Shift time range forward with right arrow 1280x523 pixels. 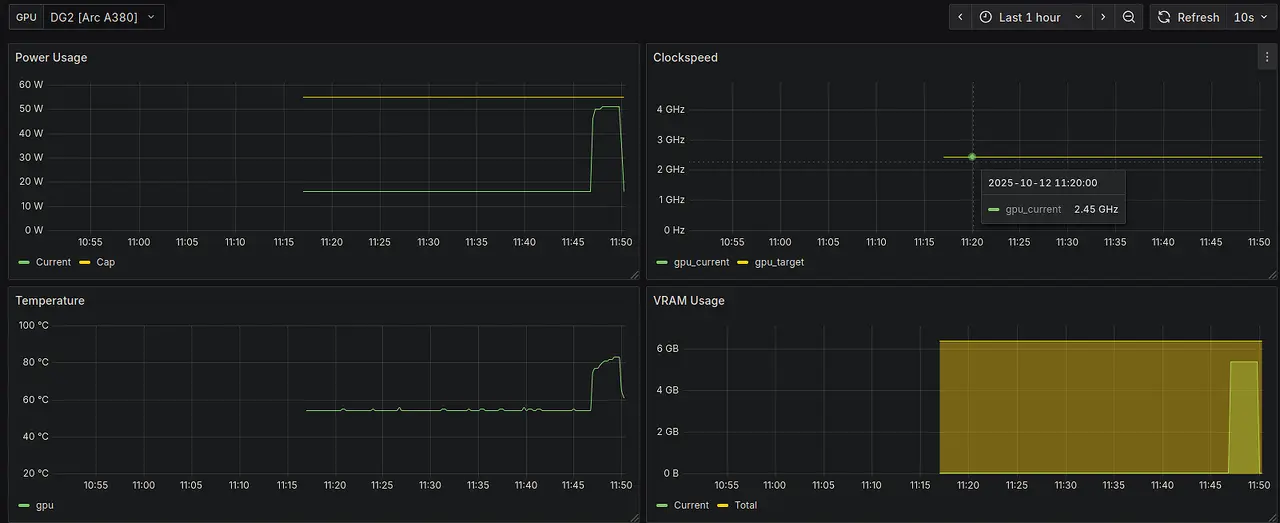pos(1103,17)
